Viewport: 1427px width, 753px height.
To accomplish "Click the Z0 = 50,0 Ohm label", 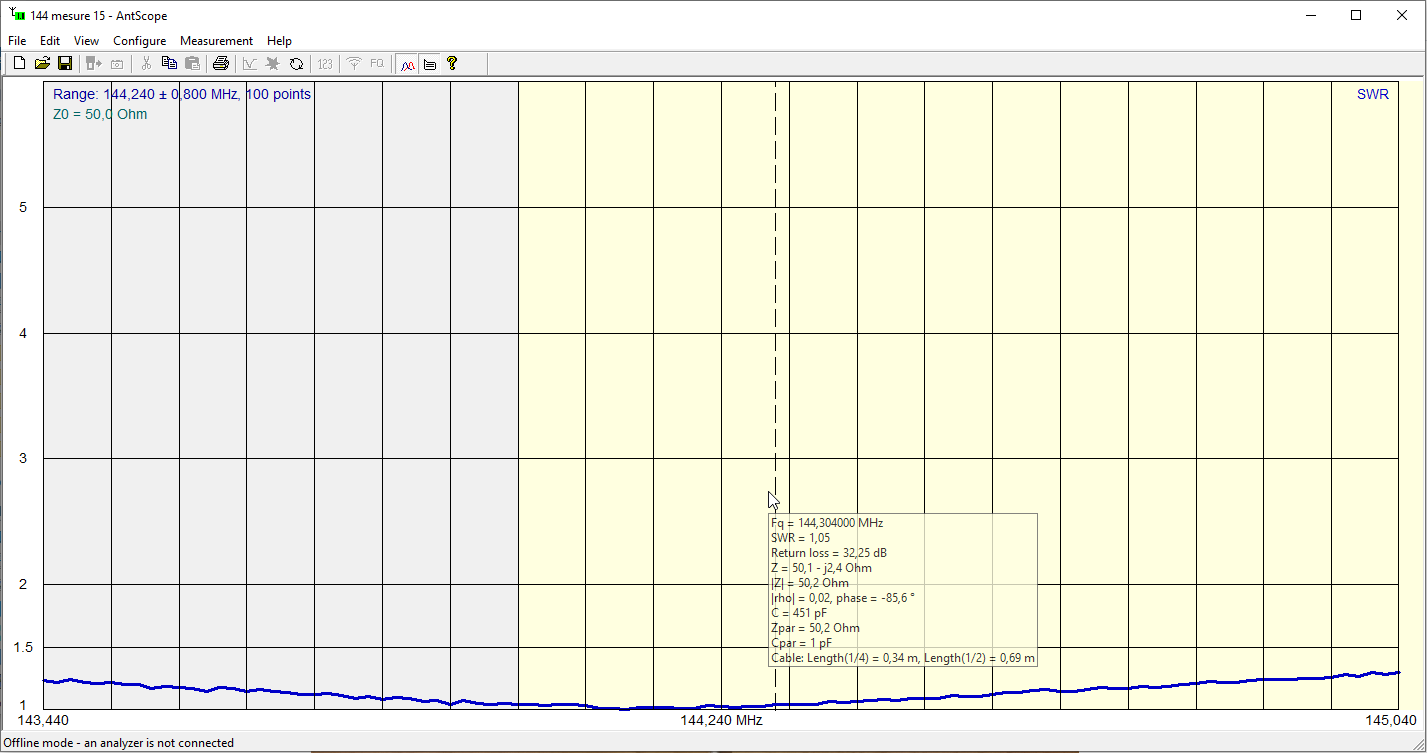I will (100, 114).
